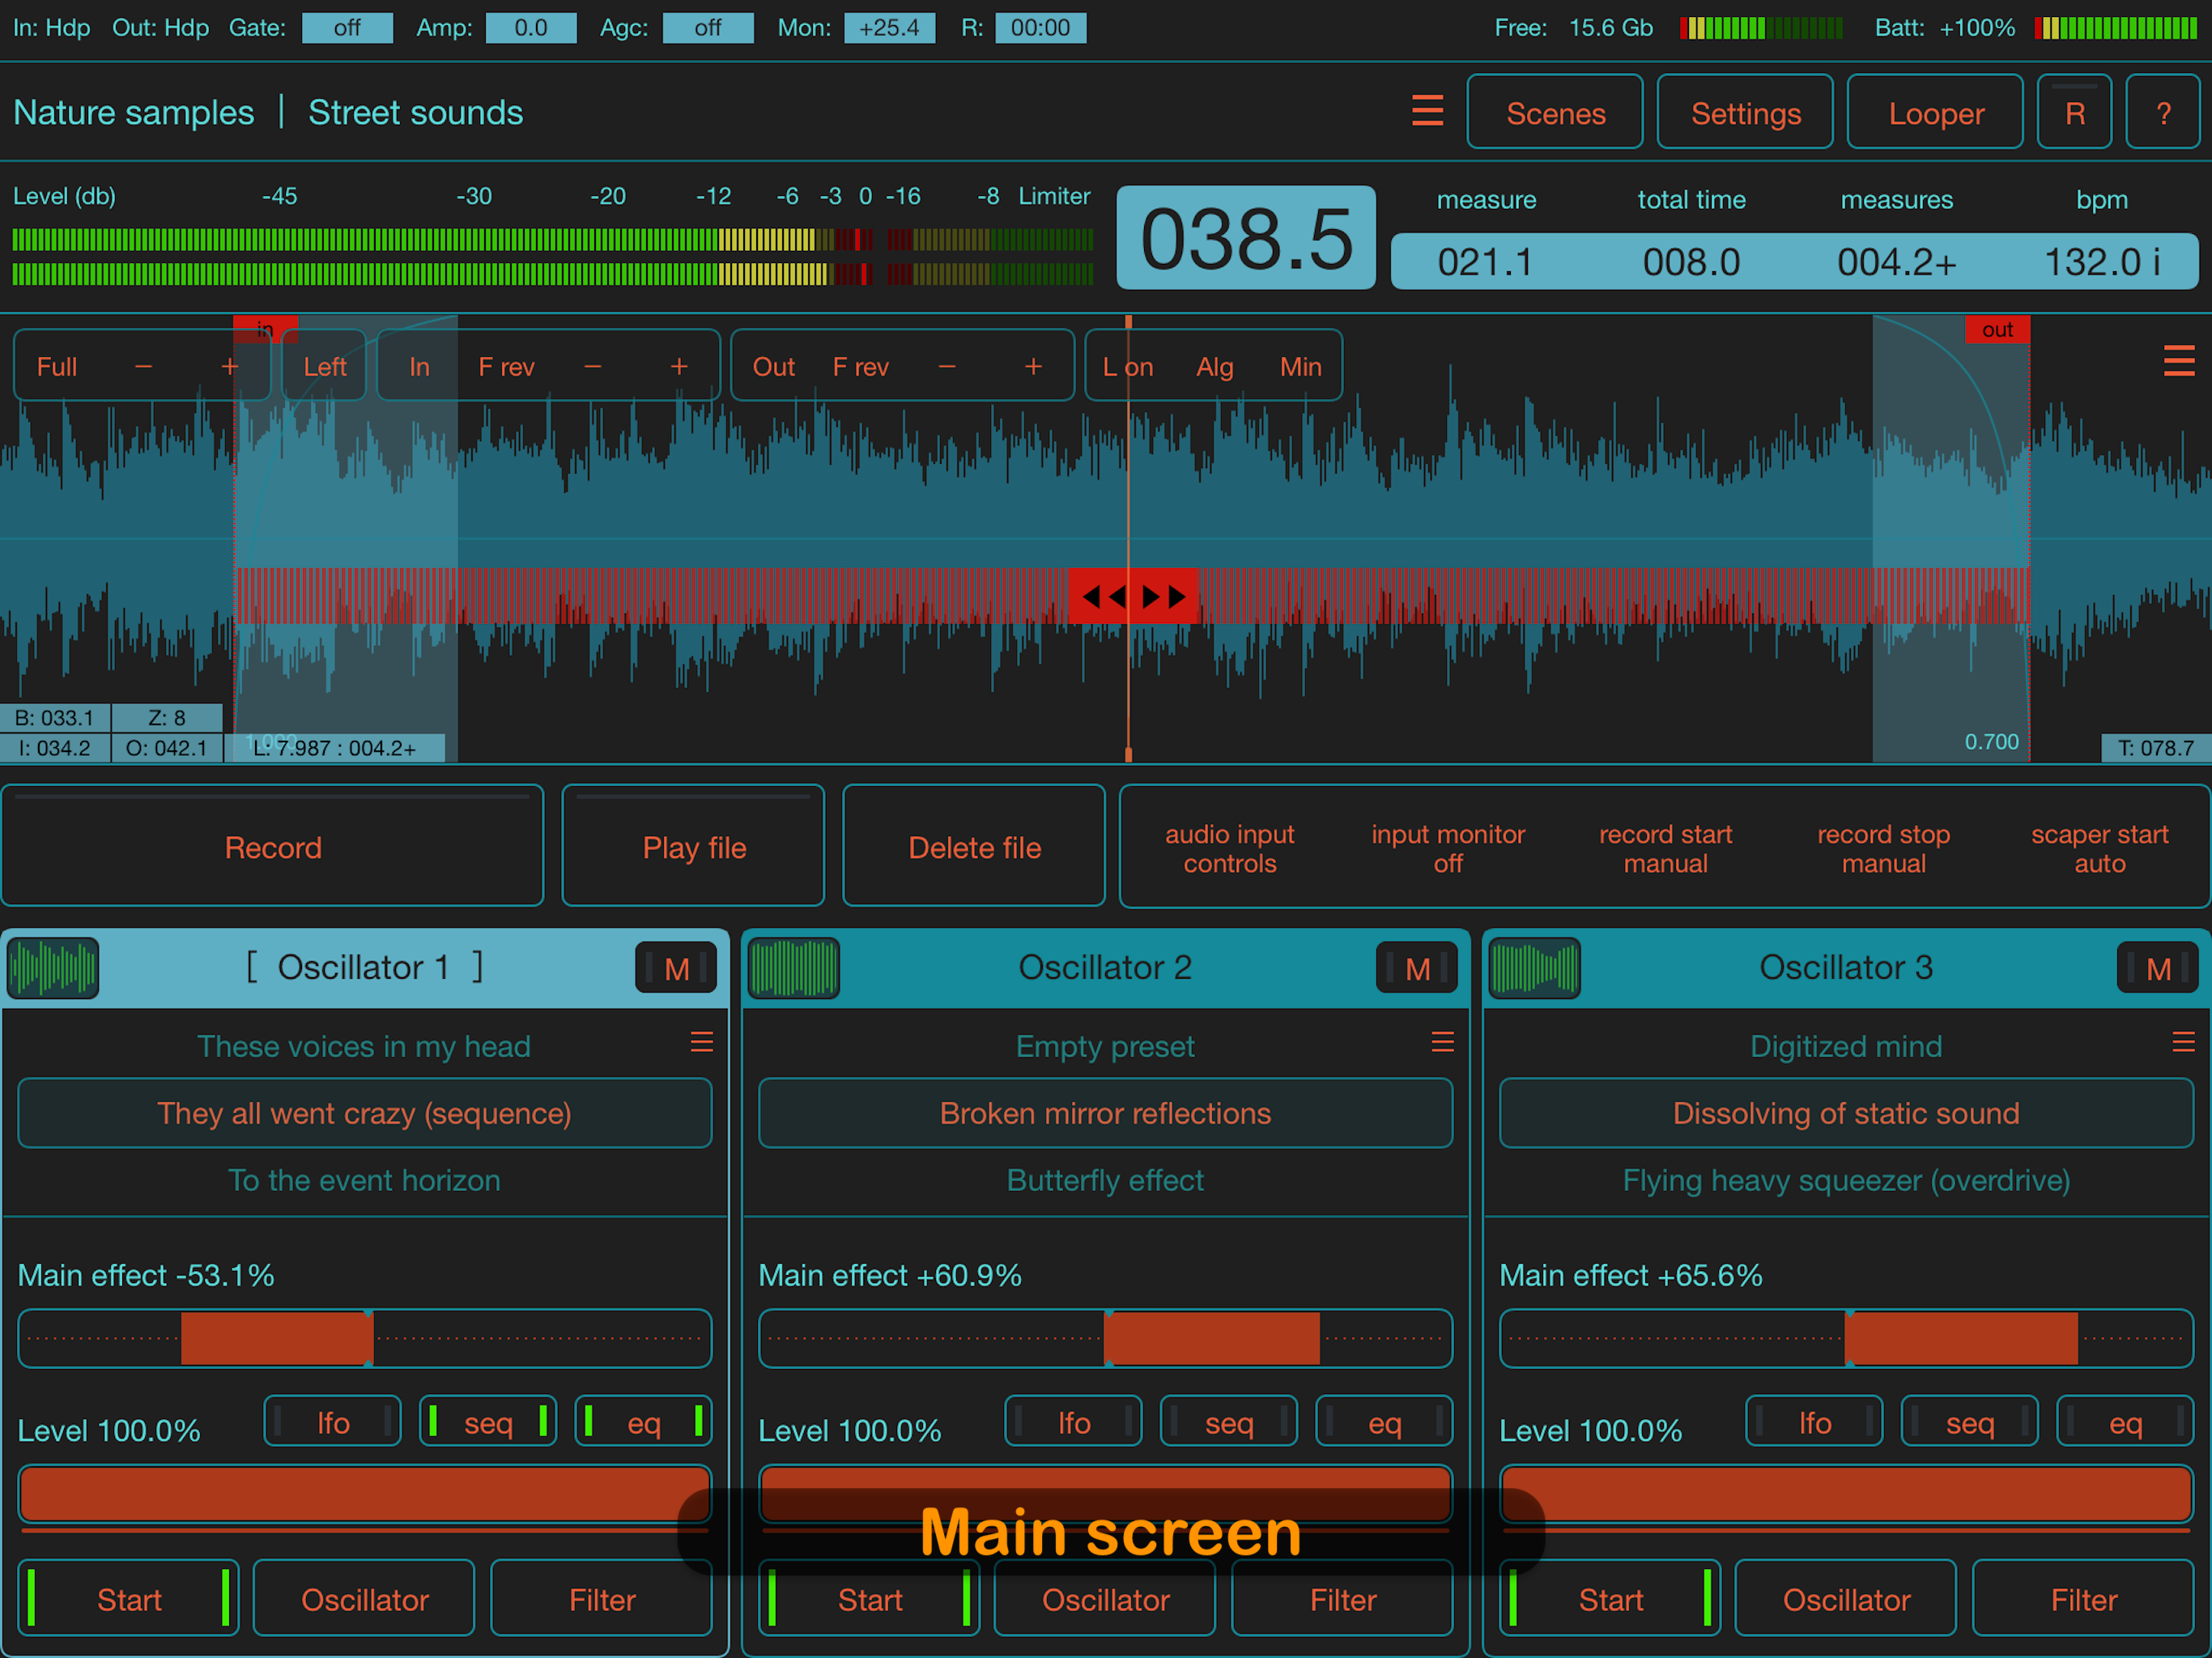Click the Oscillator 3 waveform icon

[1534, 968]
